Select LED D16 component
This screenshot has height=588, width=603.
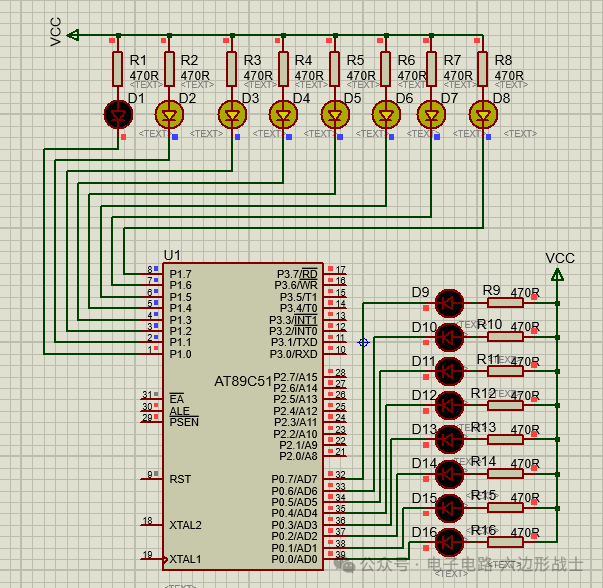click(449, 542)
